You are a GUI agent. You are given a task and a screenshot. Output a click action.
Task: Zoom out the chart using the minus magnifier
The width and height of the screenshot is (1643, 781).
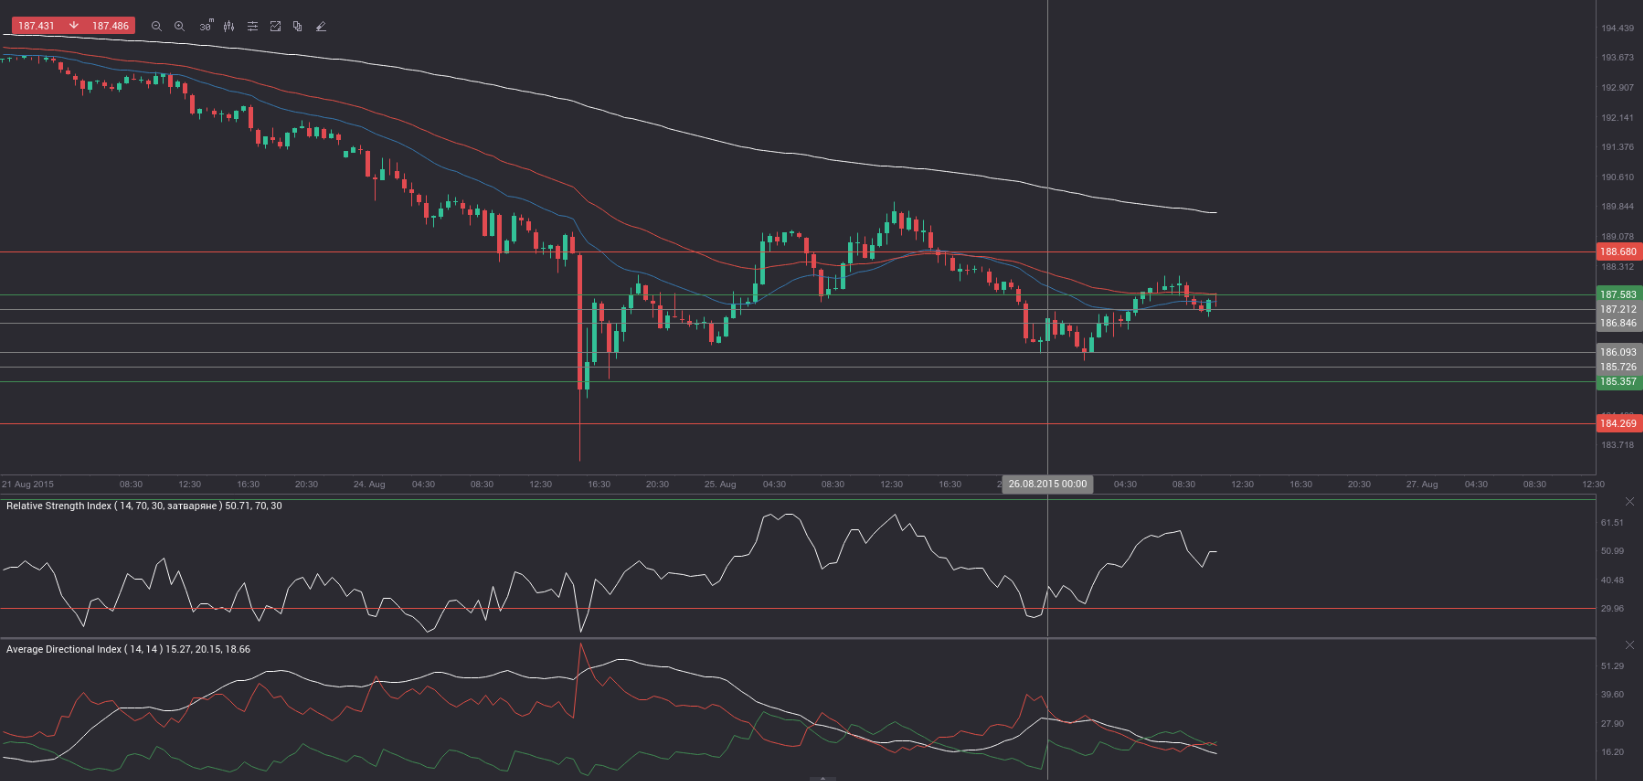pyautogui.click(x=156, y=26)
